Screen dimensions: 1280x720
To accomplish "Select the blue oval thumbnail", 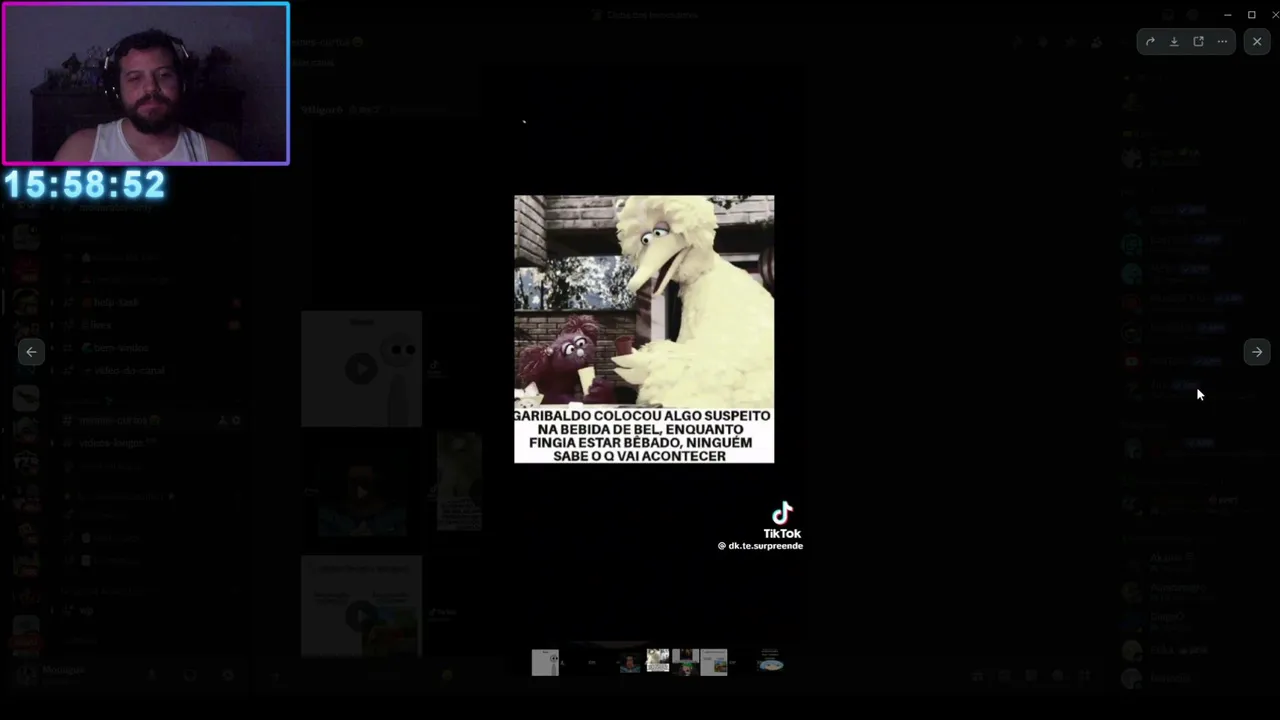I will point(770,662).
